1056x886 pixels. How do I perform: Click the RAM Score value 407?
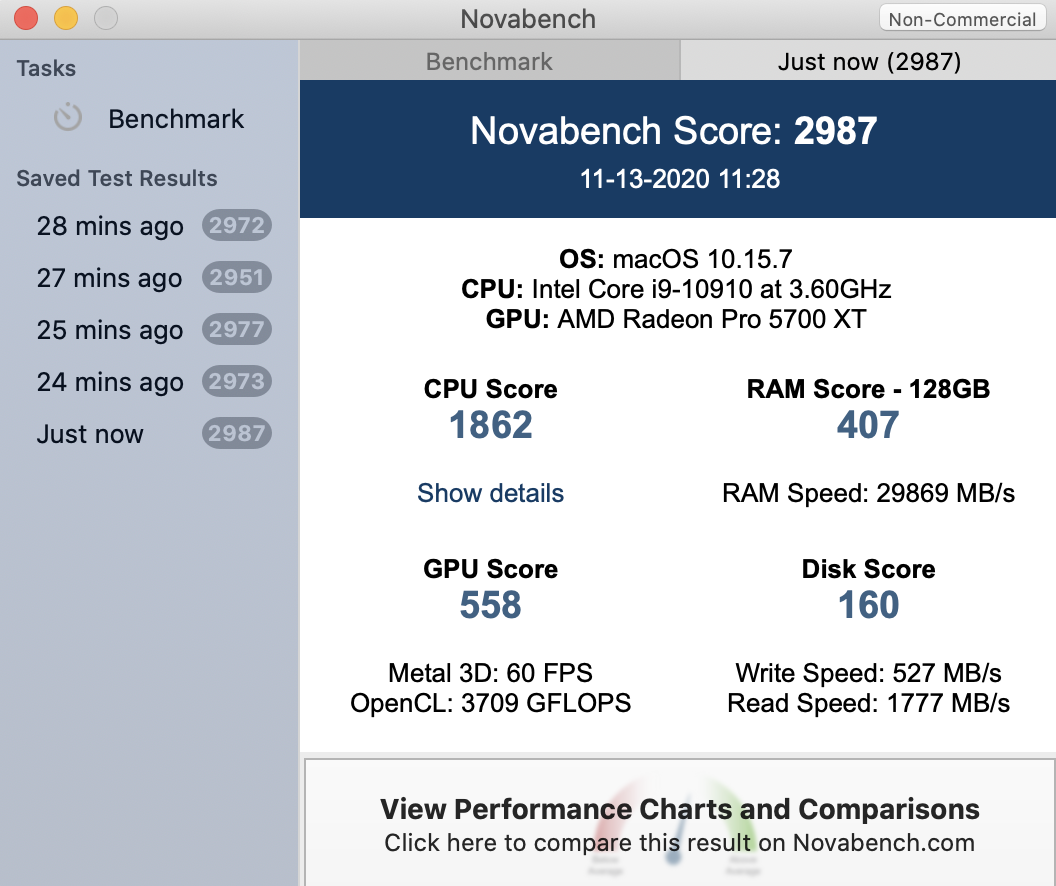coord(868,425)
